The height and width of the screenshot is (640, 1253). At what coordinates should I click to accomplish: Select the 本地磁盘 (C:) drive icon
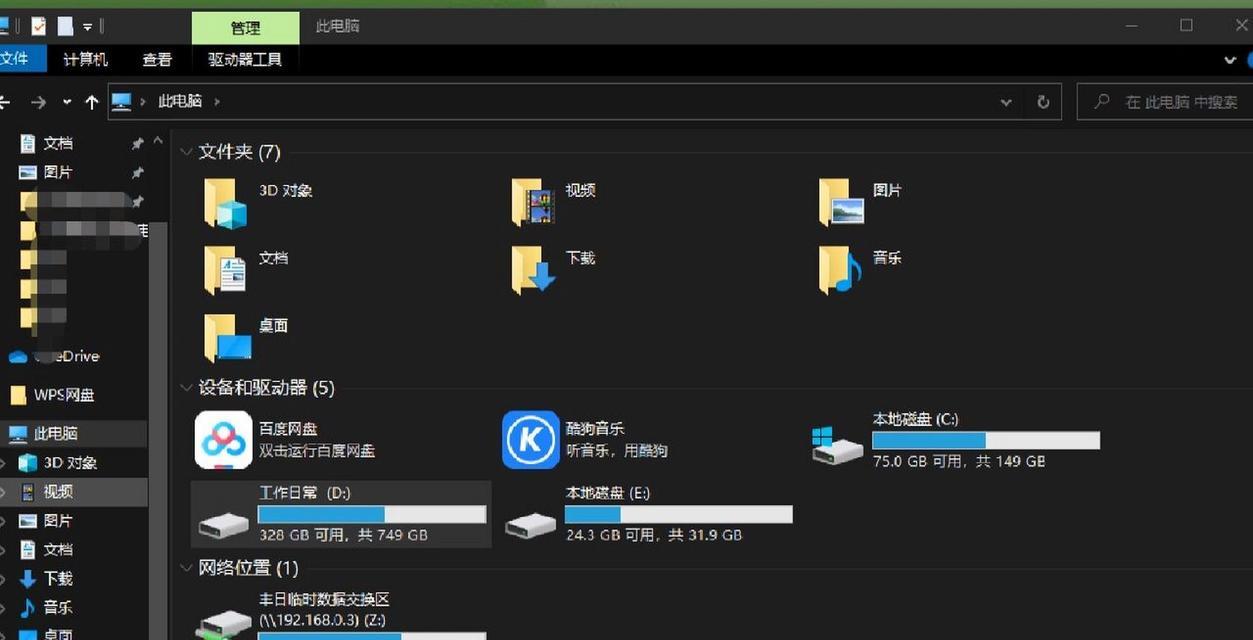tap(837, 445)
